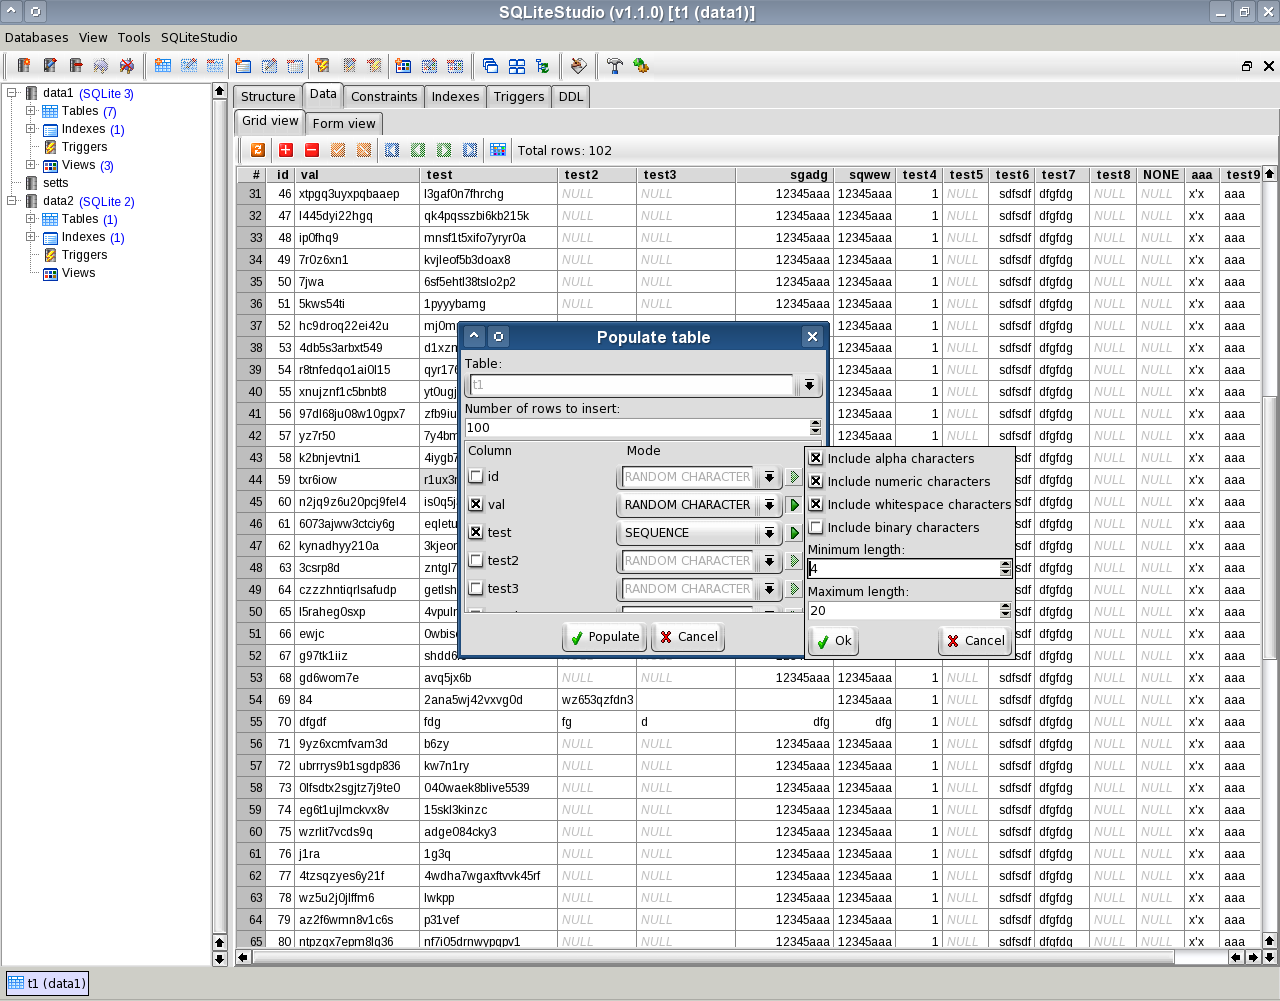This screenshot has width=1280, height=1001.
Task: Enable Include binary characters
Action: [815, 527]
